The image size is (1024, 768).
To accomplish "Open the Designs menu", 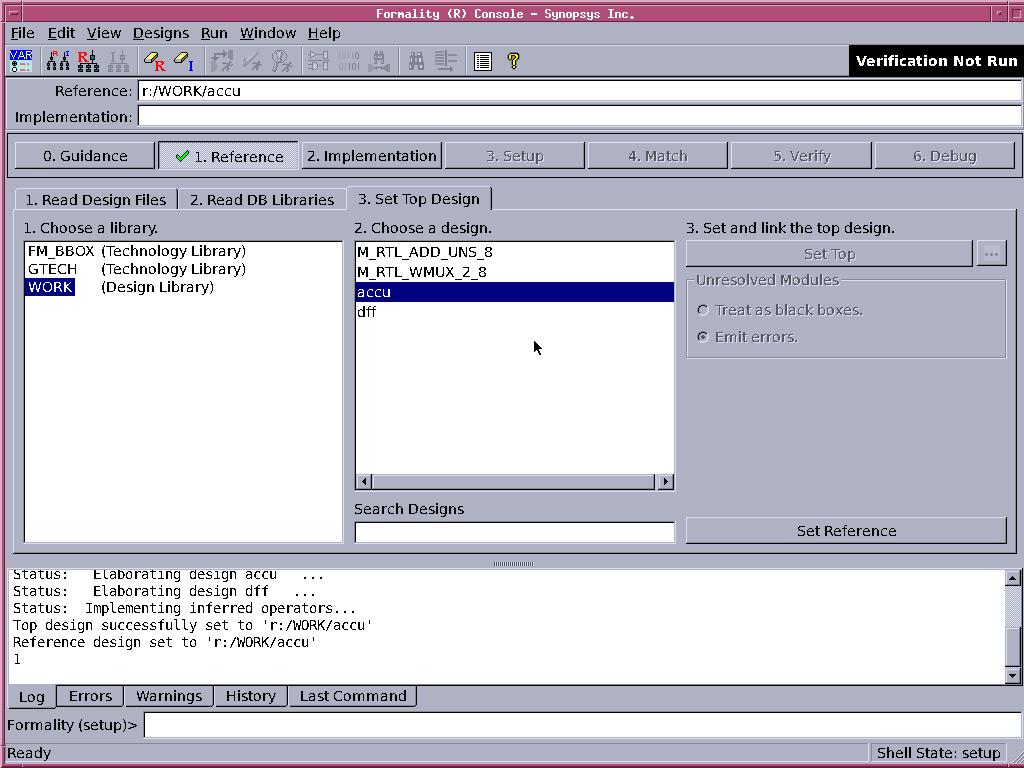I will [161, 33].
